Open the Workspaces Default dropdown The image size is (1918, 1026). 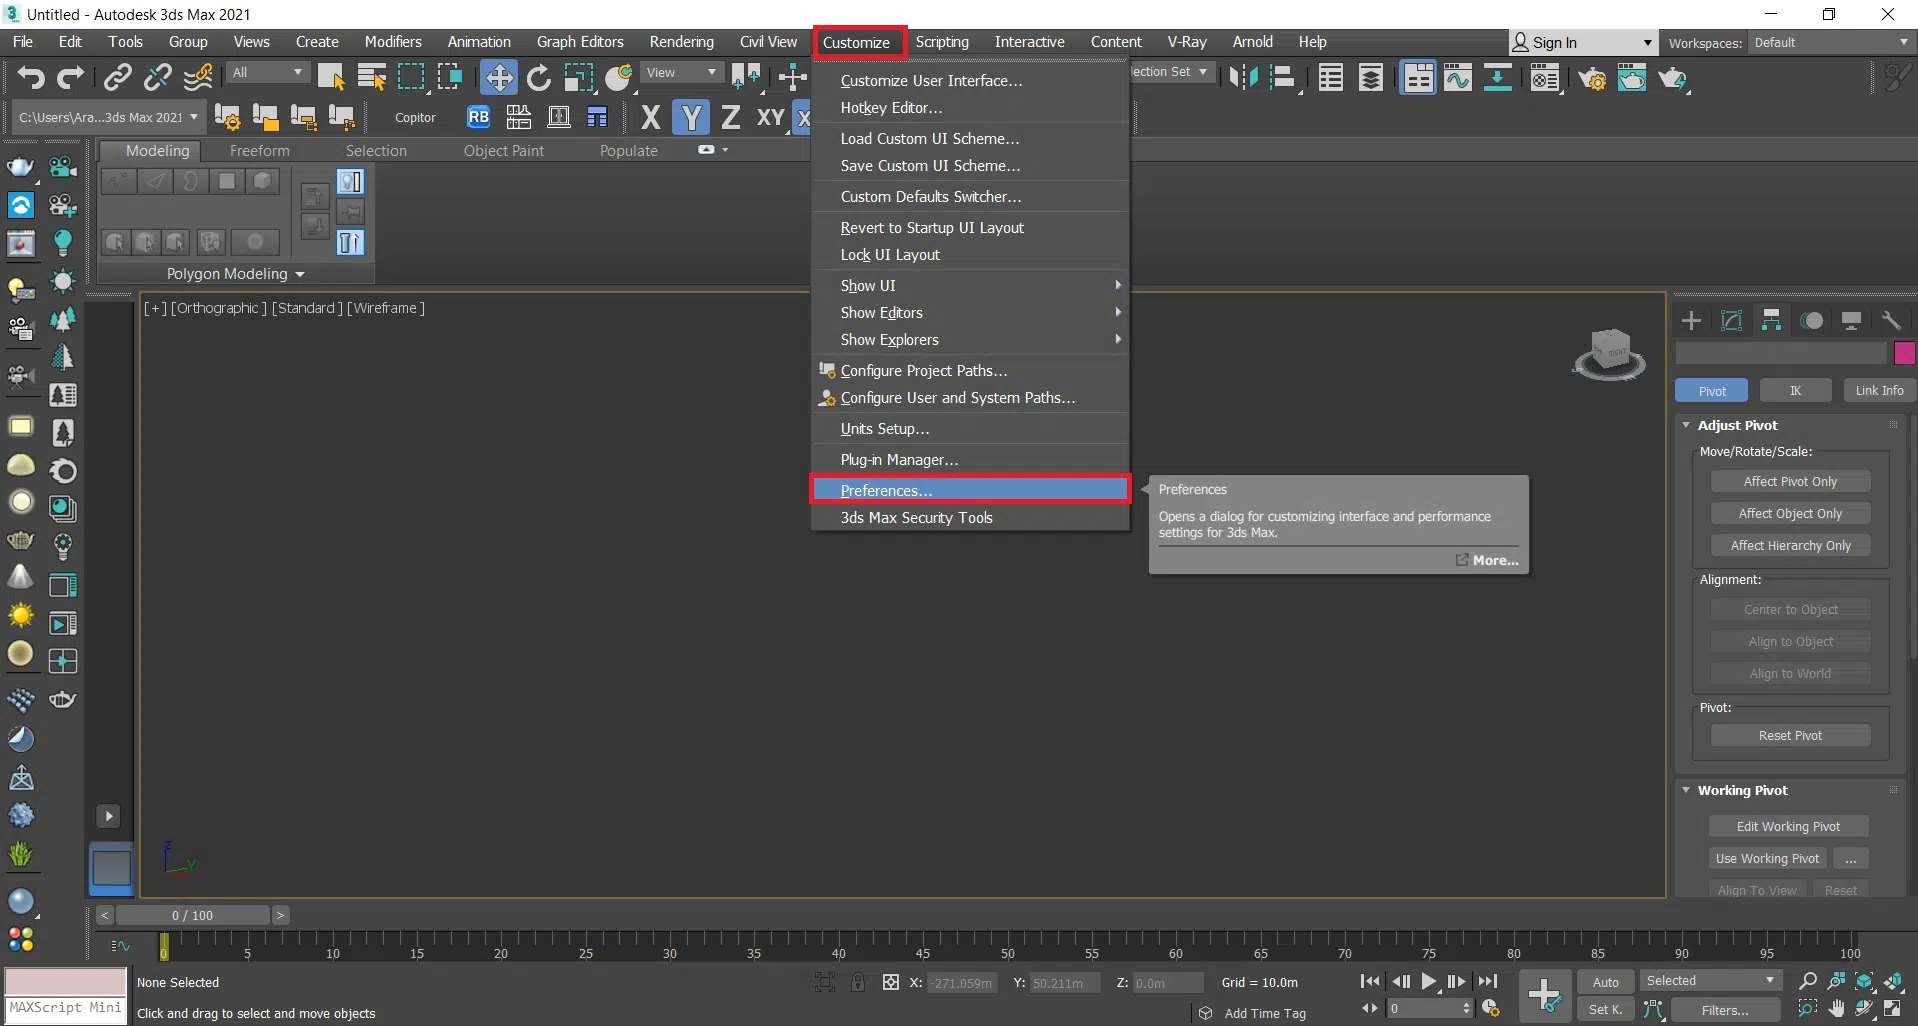coord(1830,42)
